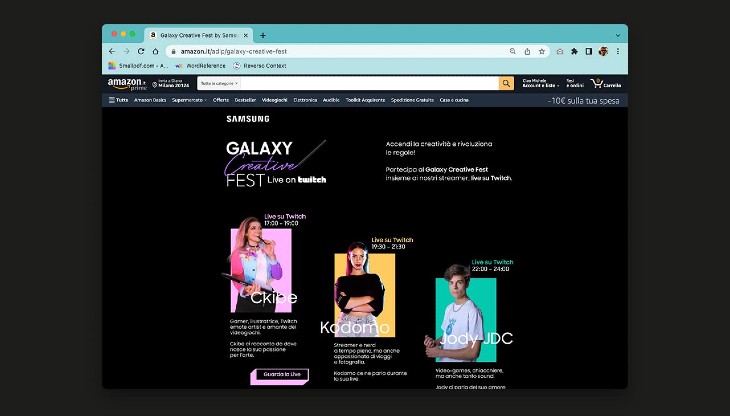Open the Reverso Context bookmark
The width and height of the screenshot is (730, 416).
(x=260, y=66)
